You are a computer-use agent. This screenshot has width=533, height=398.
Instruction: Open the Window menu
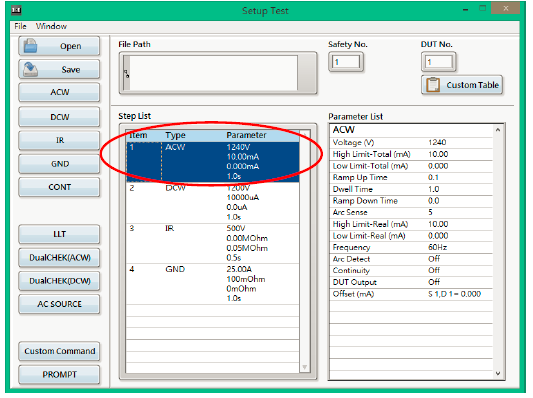[x=51, y=26]
